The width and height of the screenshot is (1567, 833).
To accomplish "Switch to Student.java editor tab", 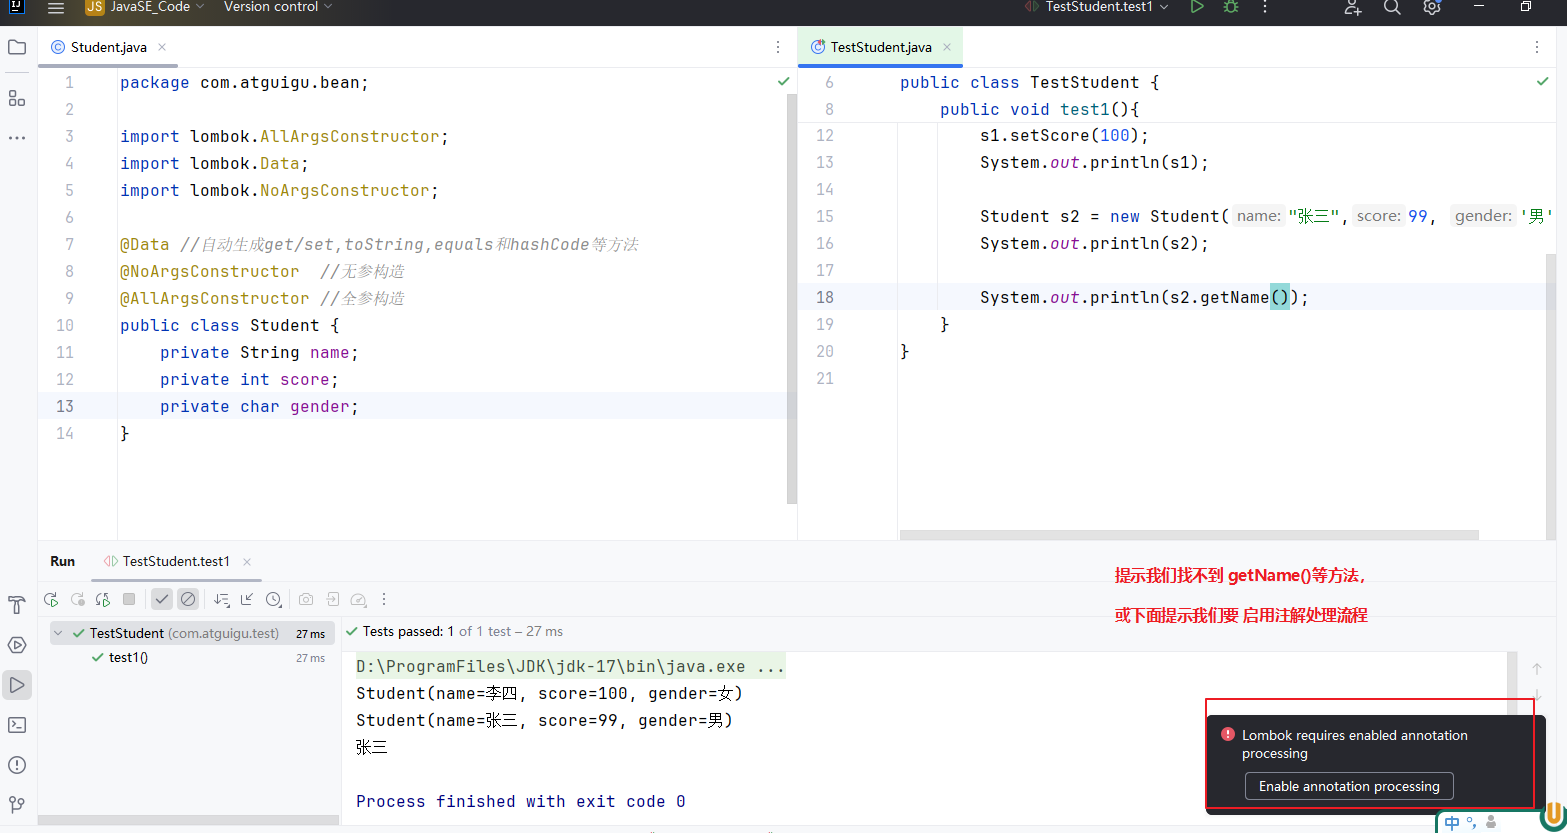I will click(x=108, y=47).
